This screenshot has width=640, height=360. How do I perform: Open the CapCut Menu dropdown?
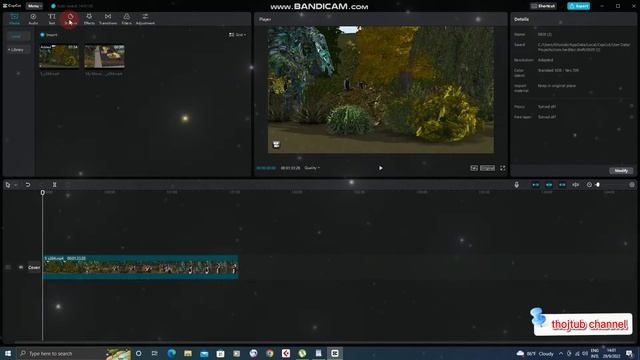[34, 6]
